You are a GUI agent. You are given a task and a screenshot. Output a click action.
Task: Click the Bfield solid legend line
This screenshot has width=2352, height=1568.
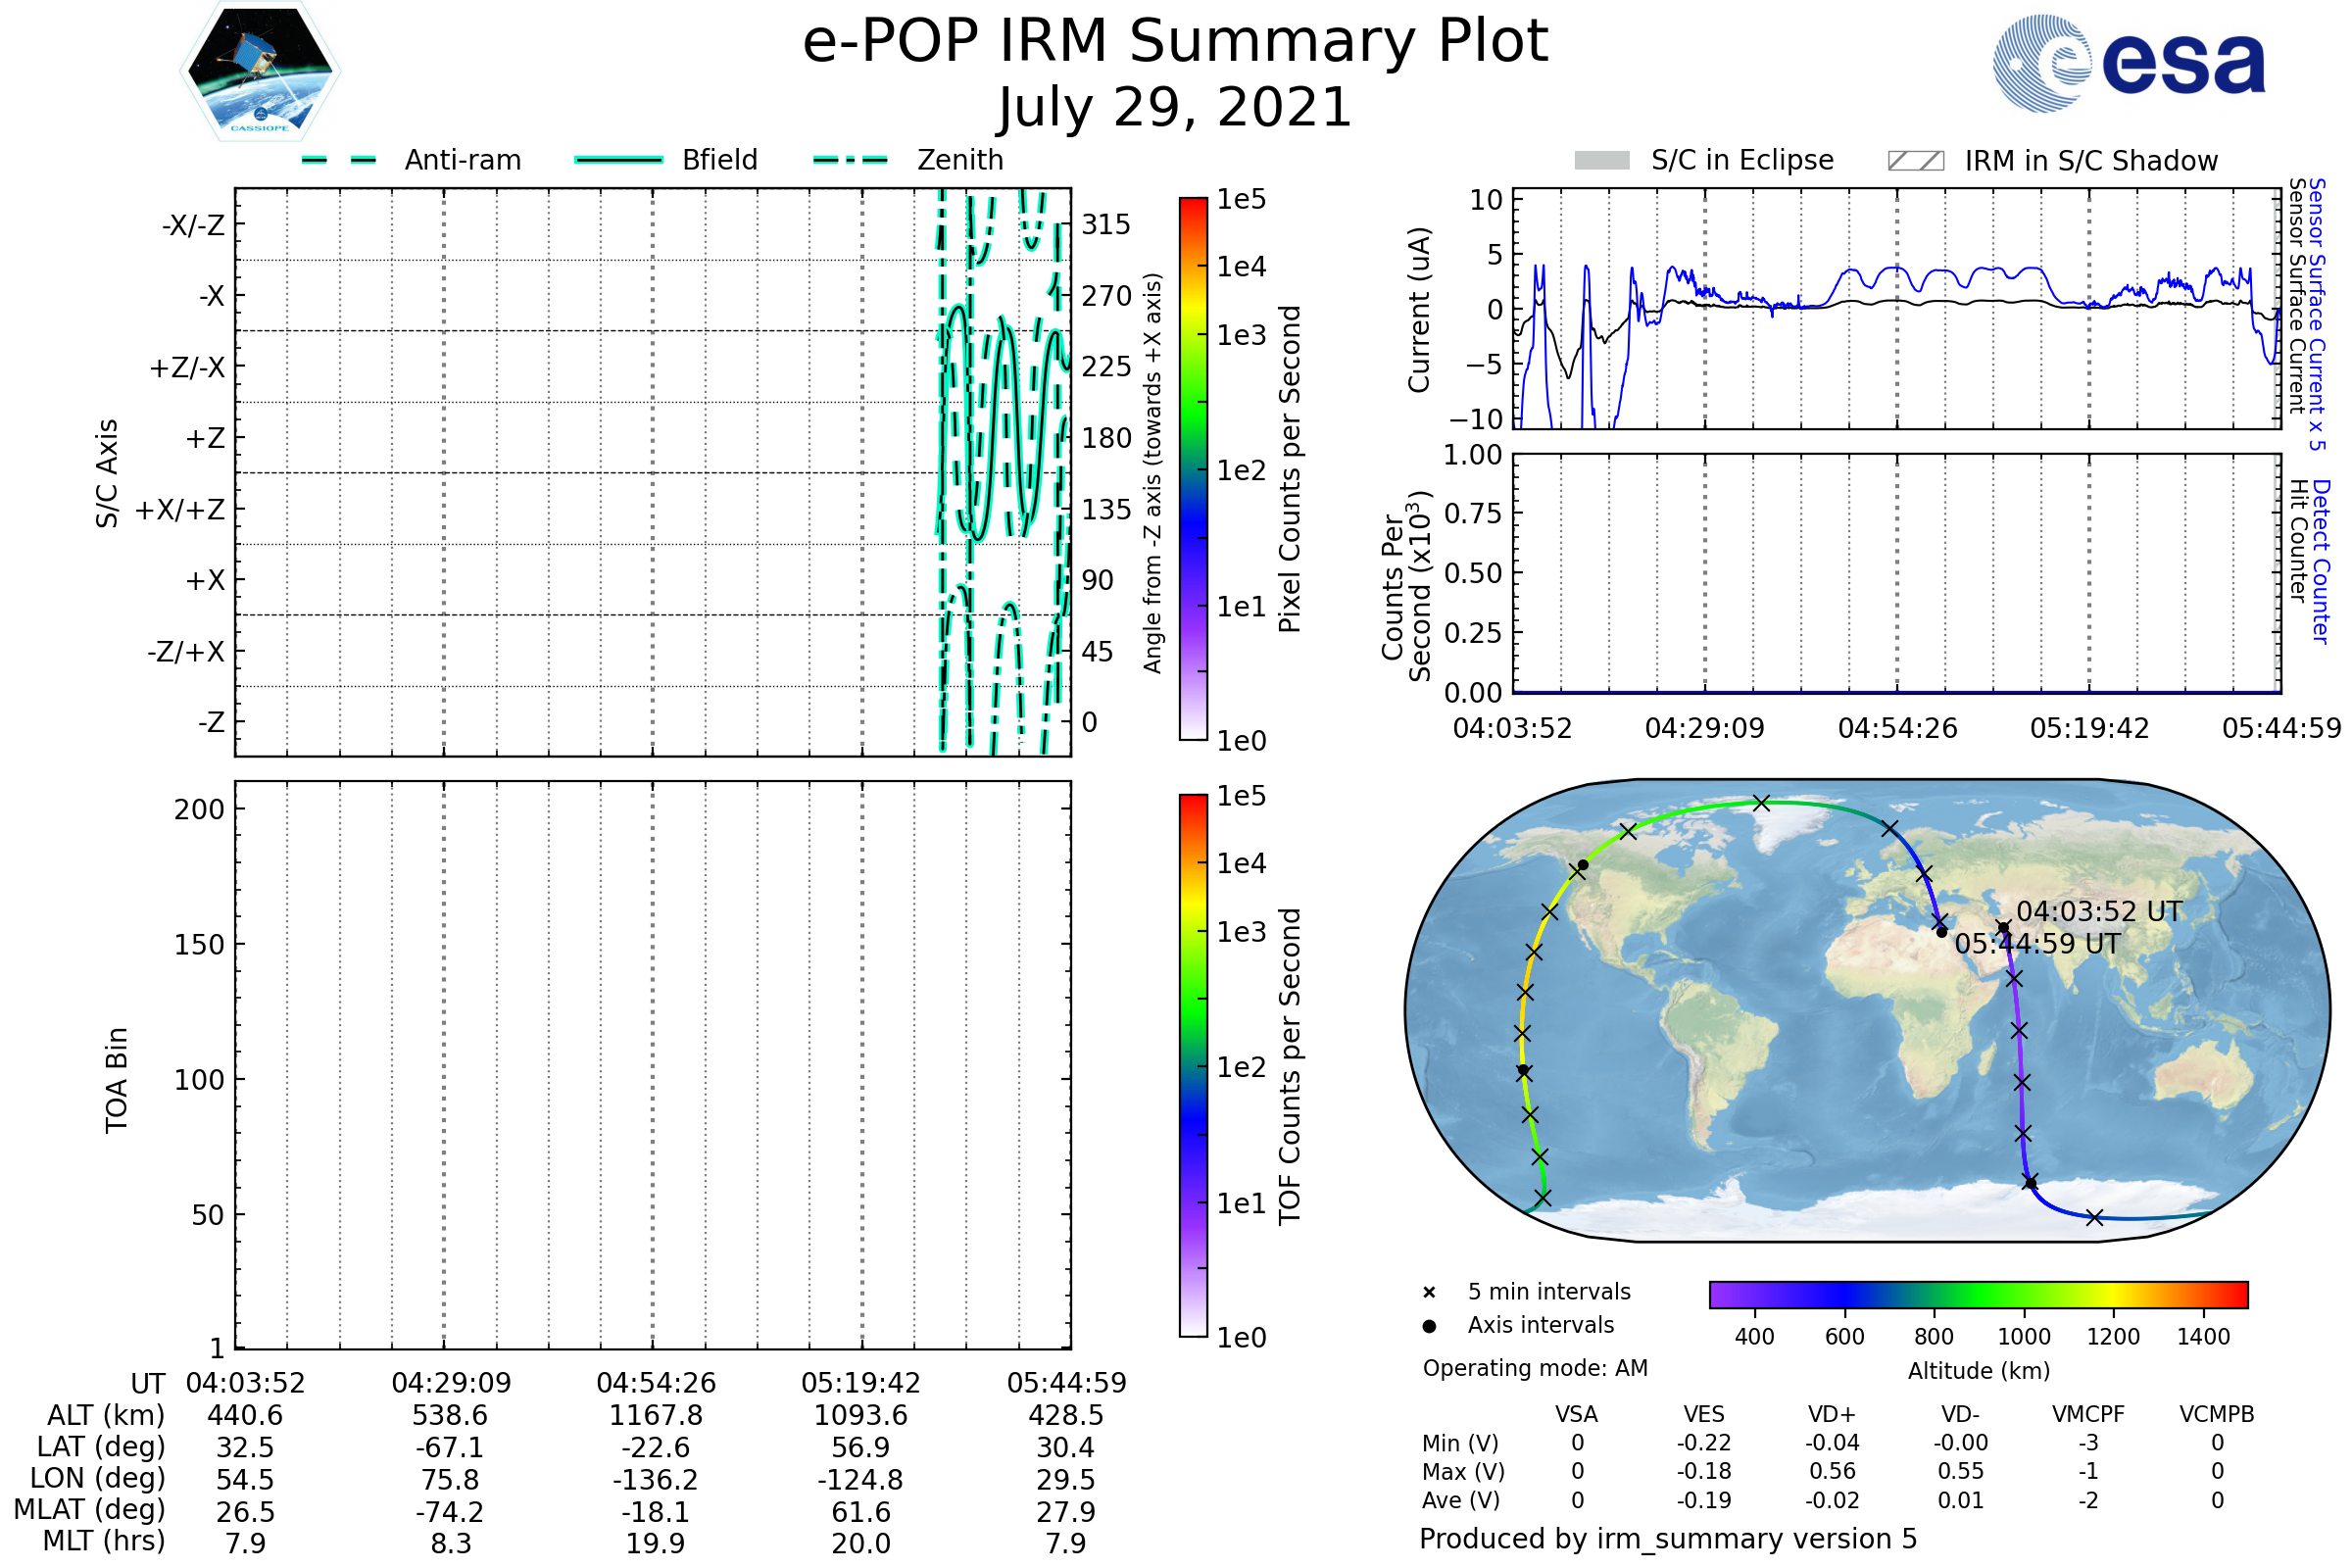click(618, 160)
